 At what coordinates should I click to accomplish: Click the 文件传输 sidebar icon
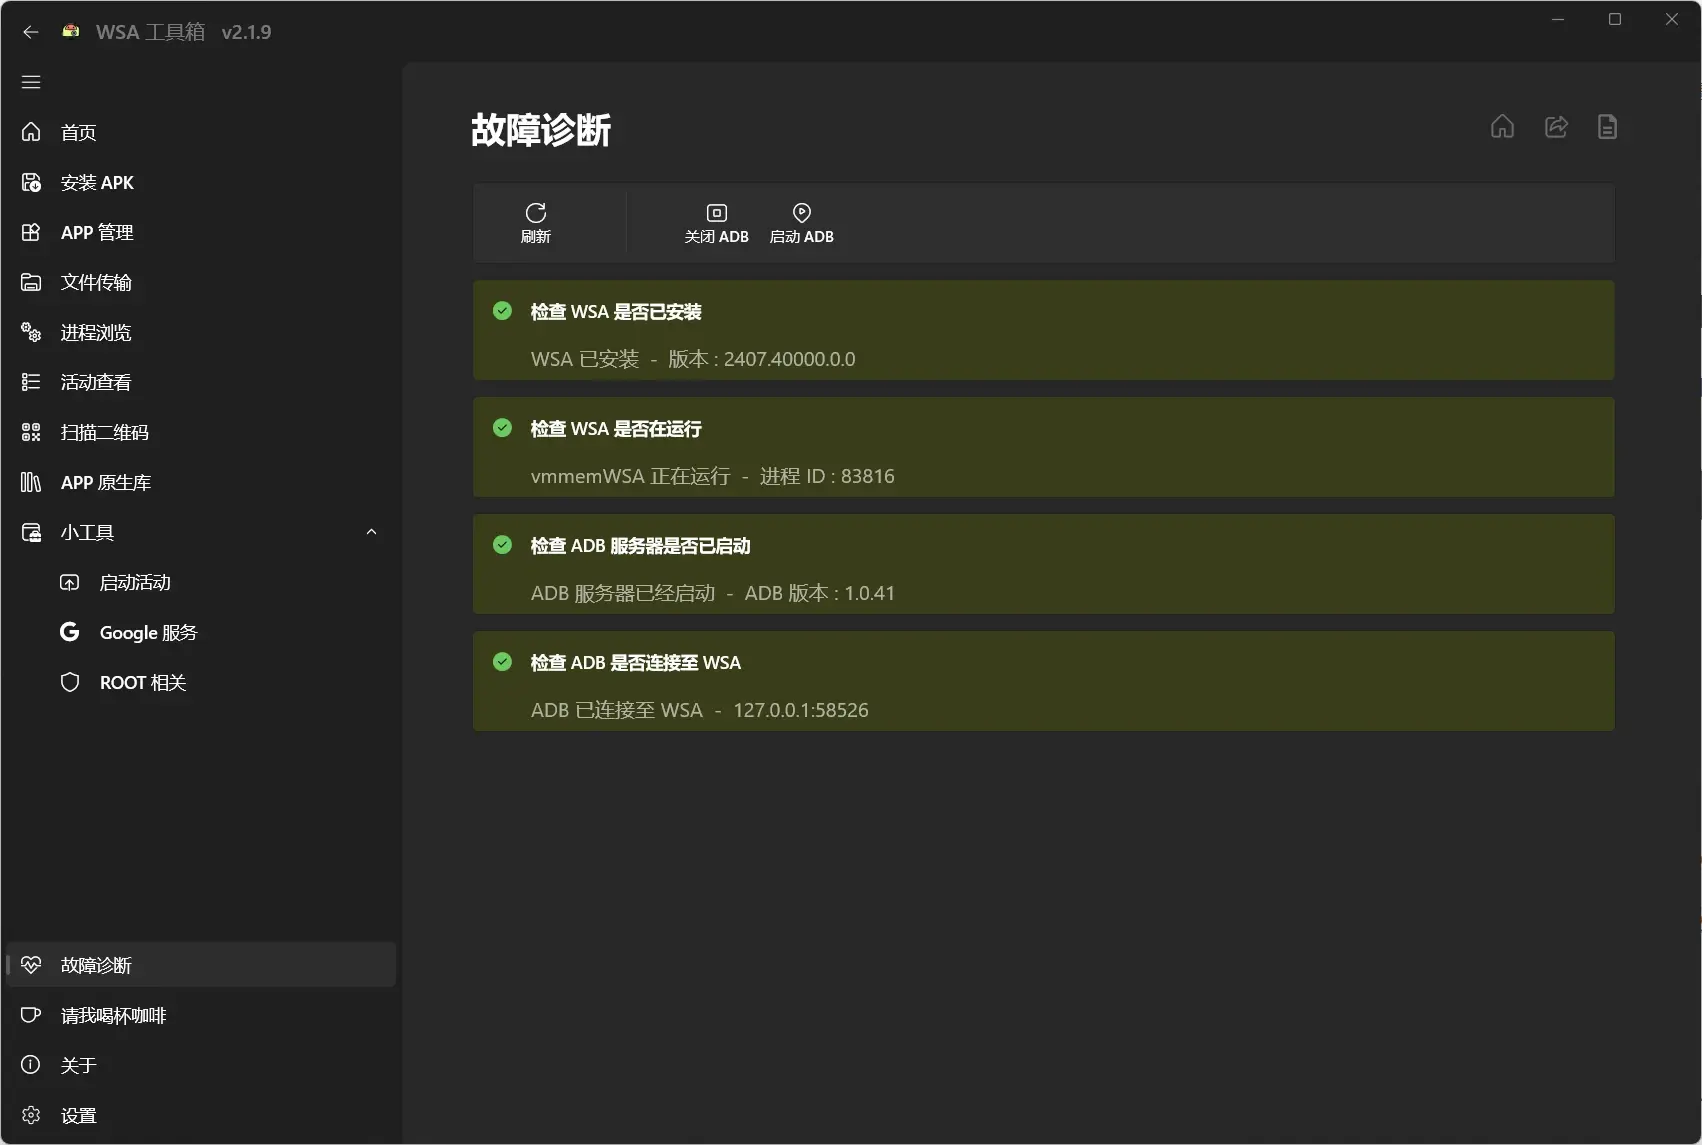pyautogui.click(x=31, y=282)
